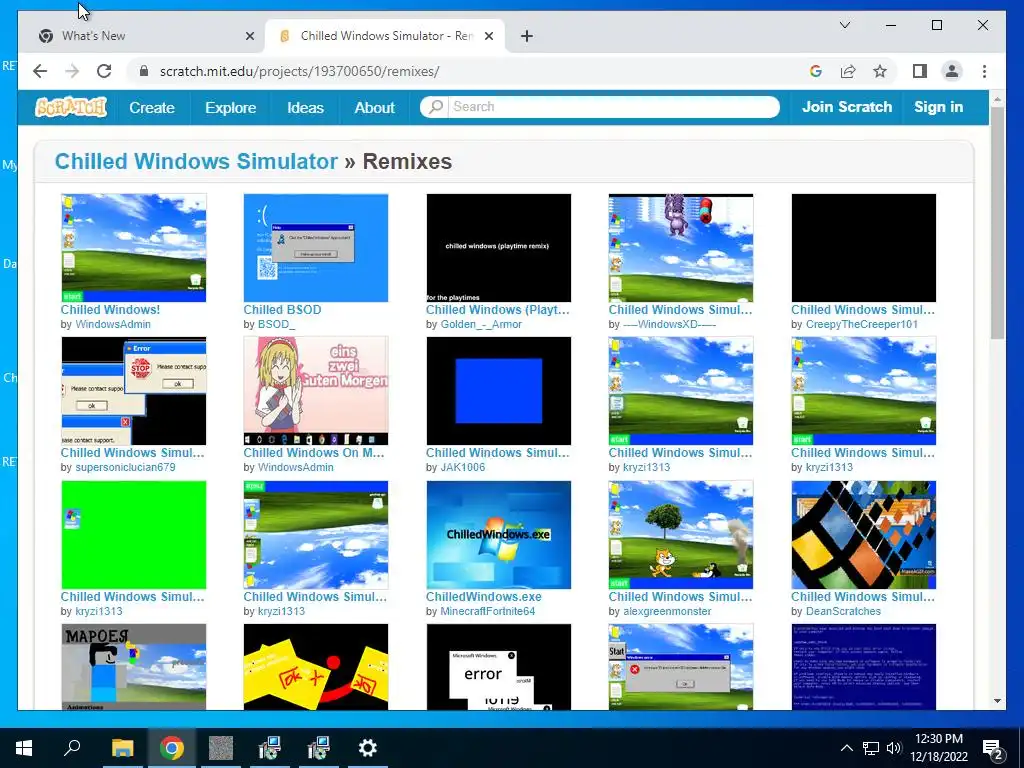Open Settings gear in taskbar
Viewport: 1024px width, 768px height.
point(368,748)
